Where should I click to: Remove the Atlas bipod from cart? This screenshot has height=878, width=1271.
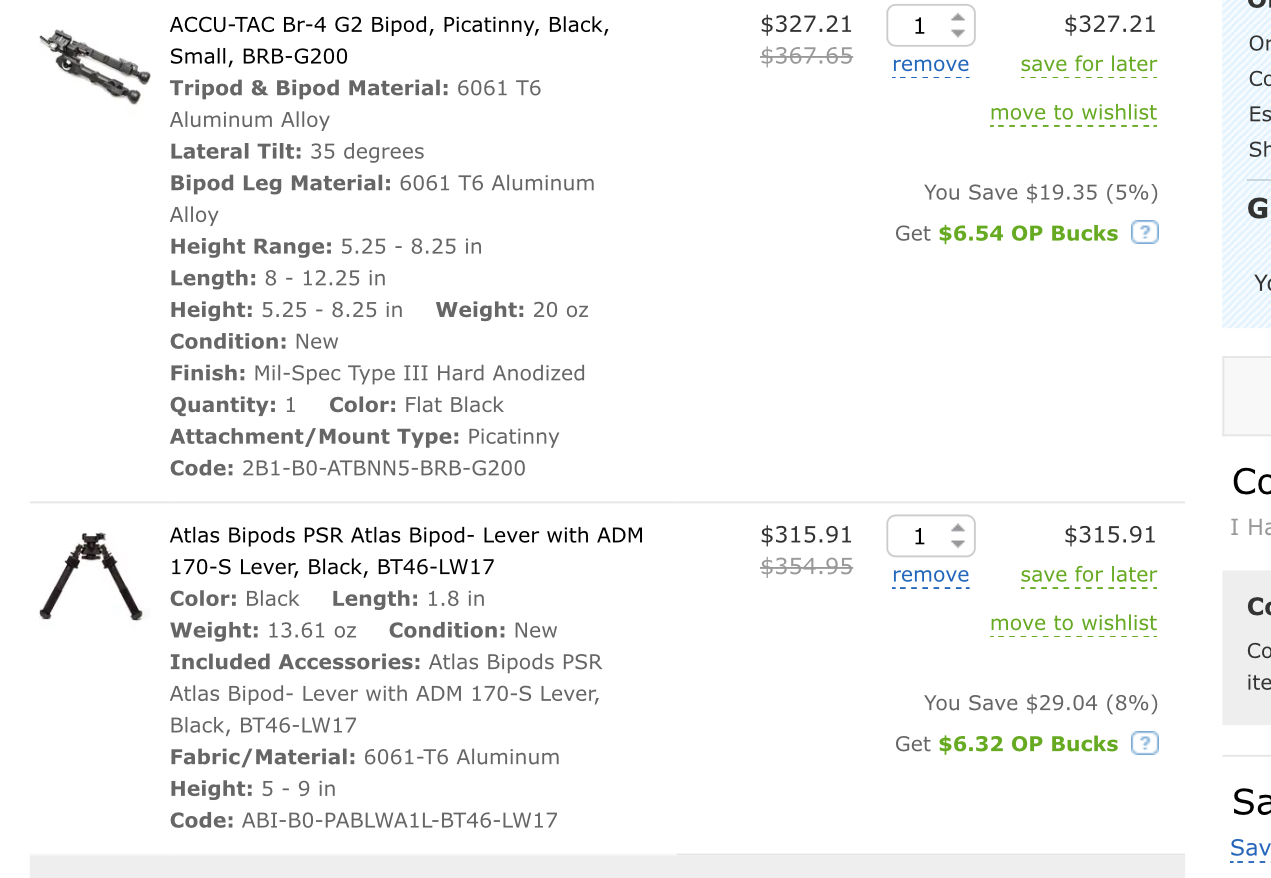pos(930,576)
